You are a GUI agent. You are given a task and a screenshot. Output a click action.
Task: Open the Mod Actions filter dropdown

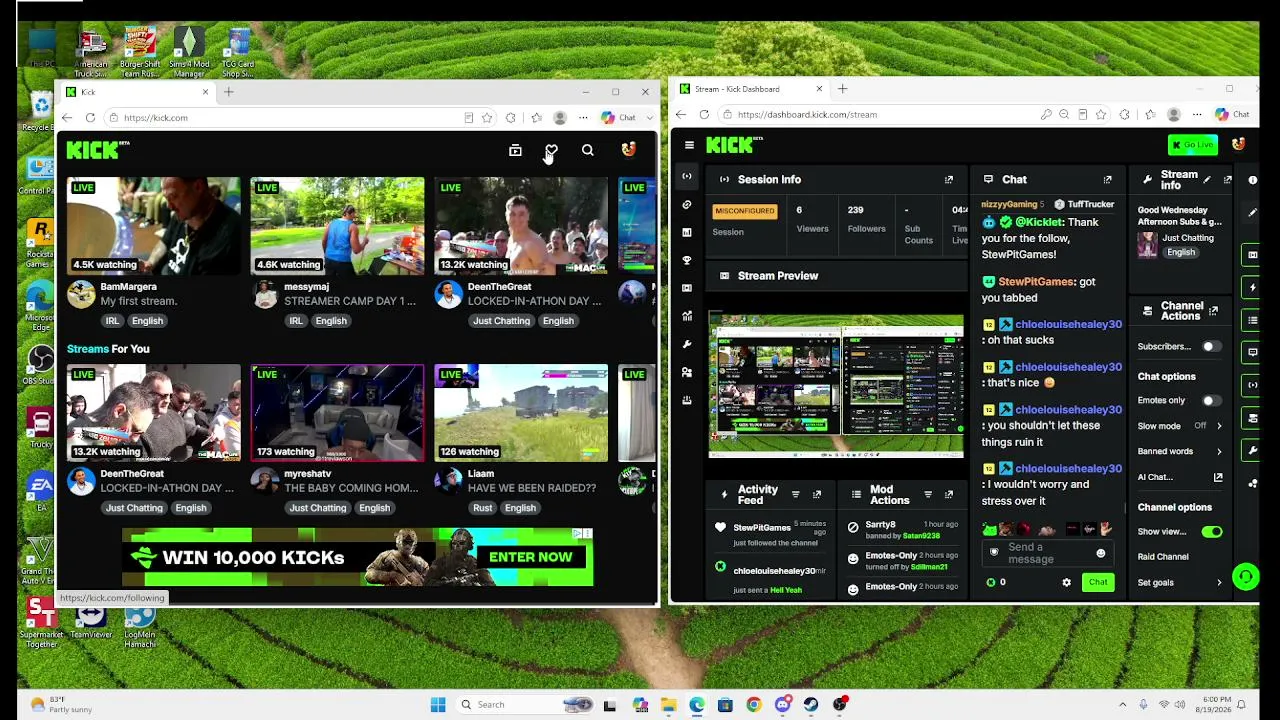click(x=927, y=494)
